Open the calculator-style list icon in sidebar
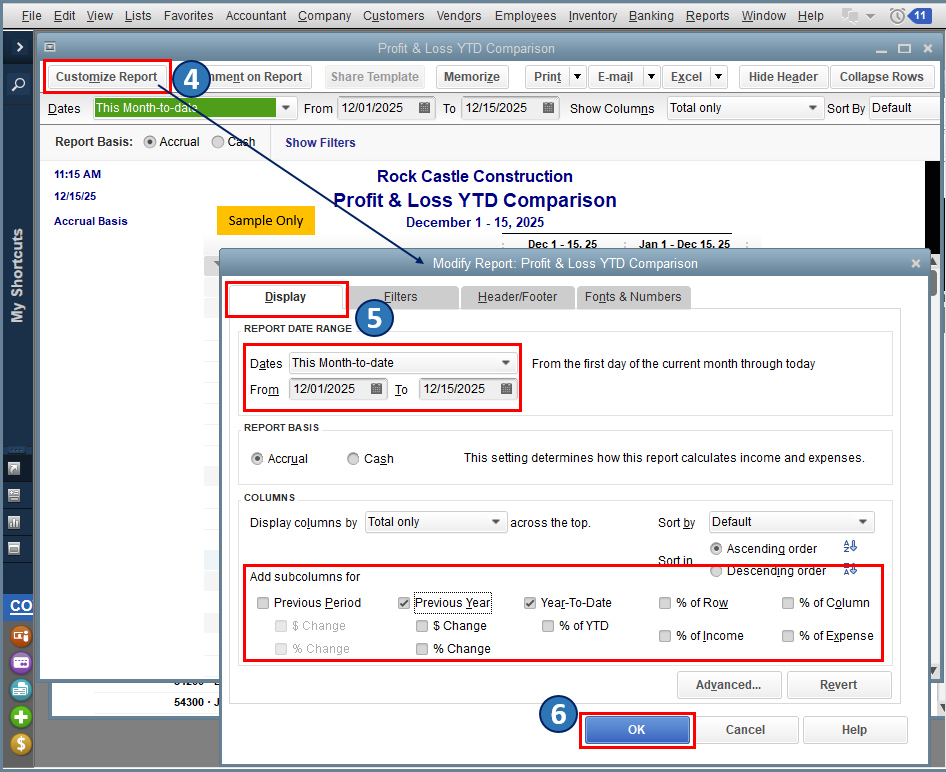 pyautogui.click(x=14, y=495)
